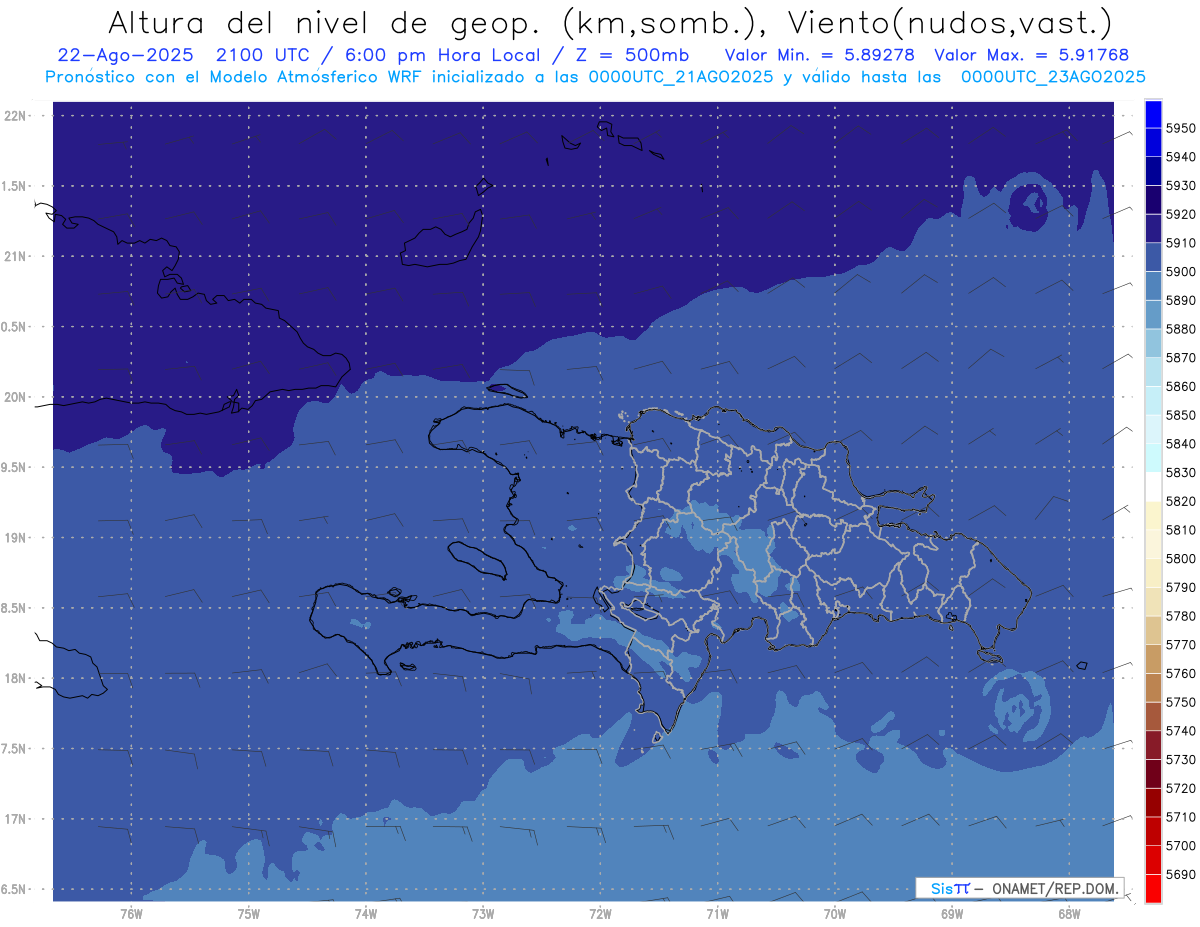The width and height of the screenshot is (1200, 927).
Task: Select the '0000UTC_23AGO2025' valid-until time
Action: click(1053, 77)
